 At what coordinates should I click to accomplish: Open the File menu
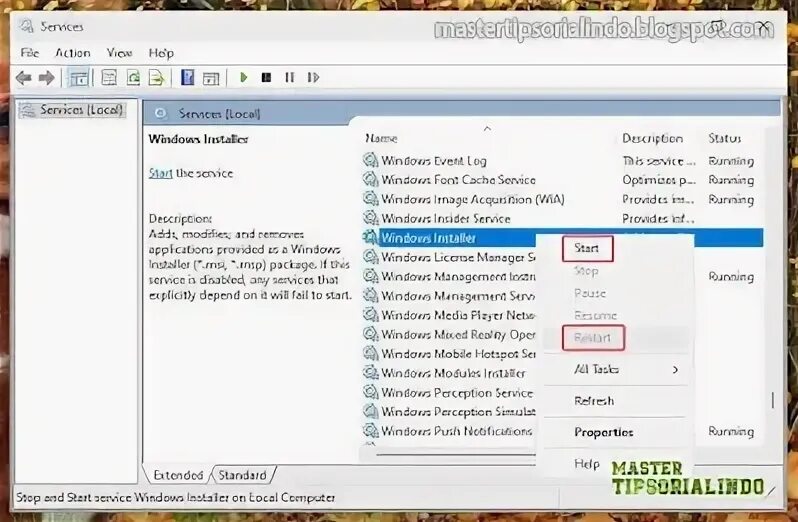pos(30,53)
